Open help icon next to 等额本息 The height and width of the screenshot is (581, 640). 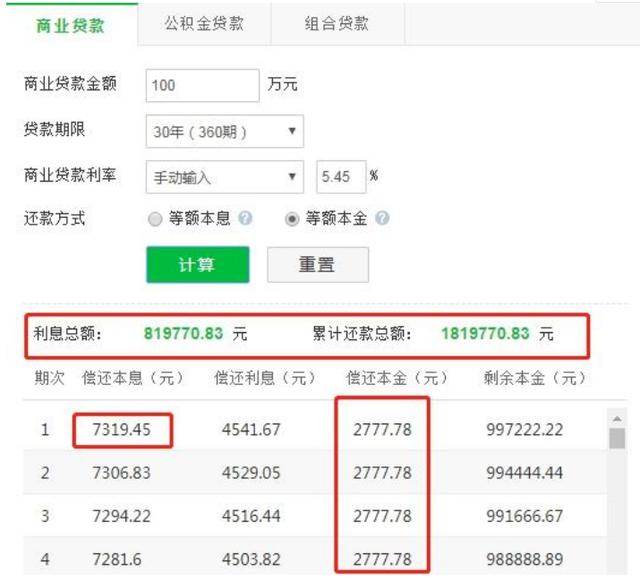(245, 218)
